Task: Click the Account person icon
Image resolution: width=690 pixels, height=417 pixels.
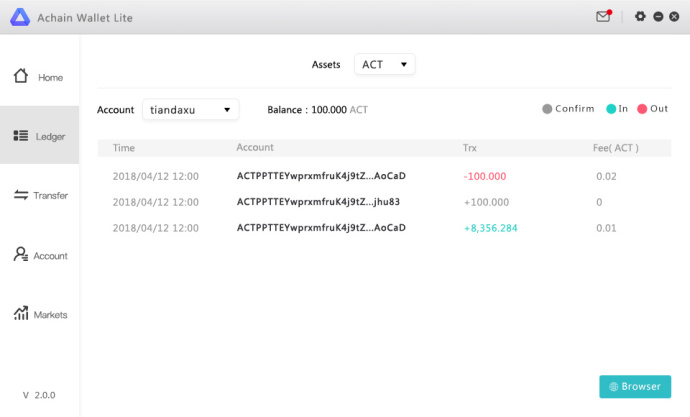Action: point(21,254)
